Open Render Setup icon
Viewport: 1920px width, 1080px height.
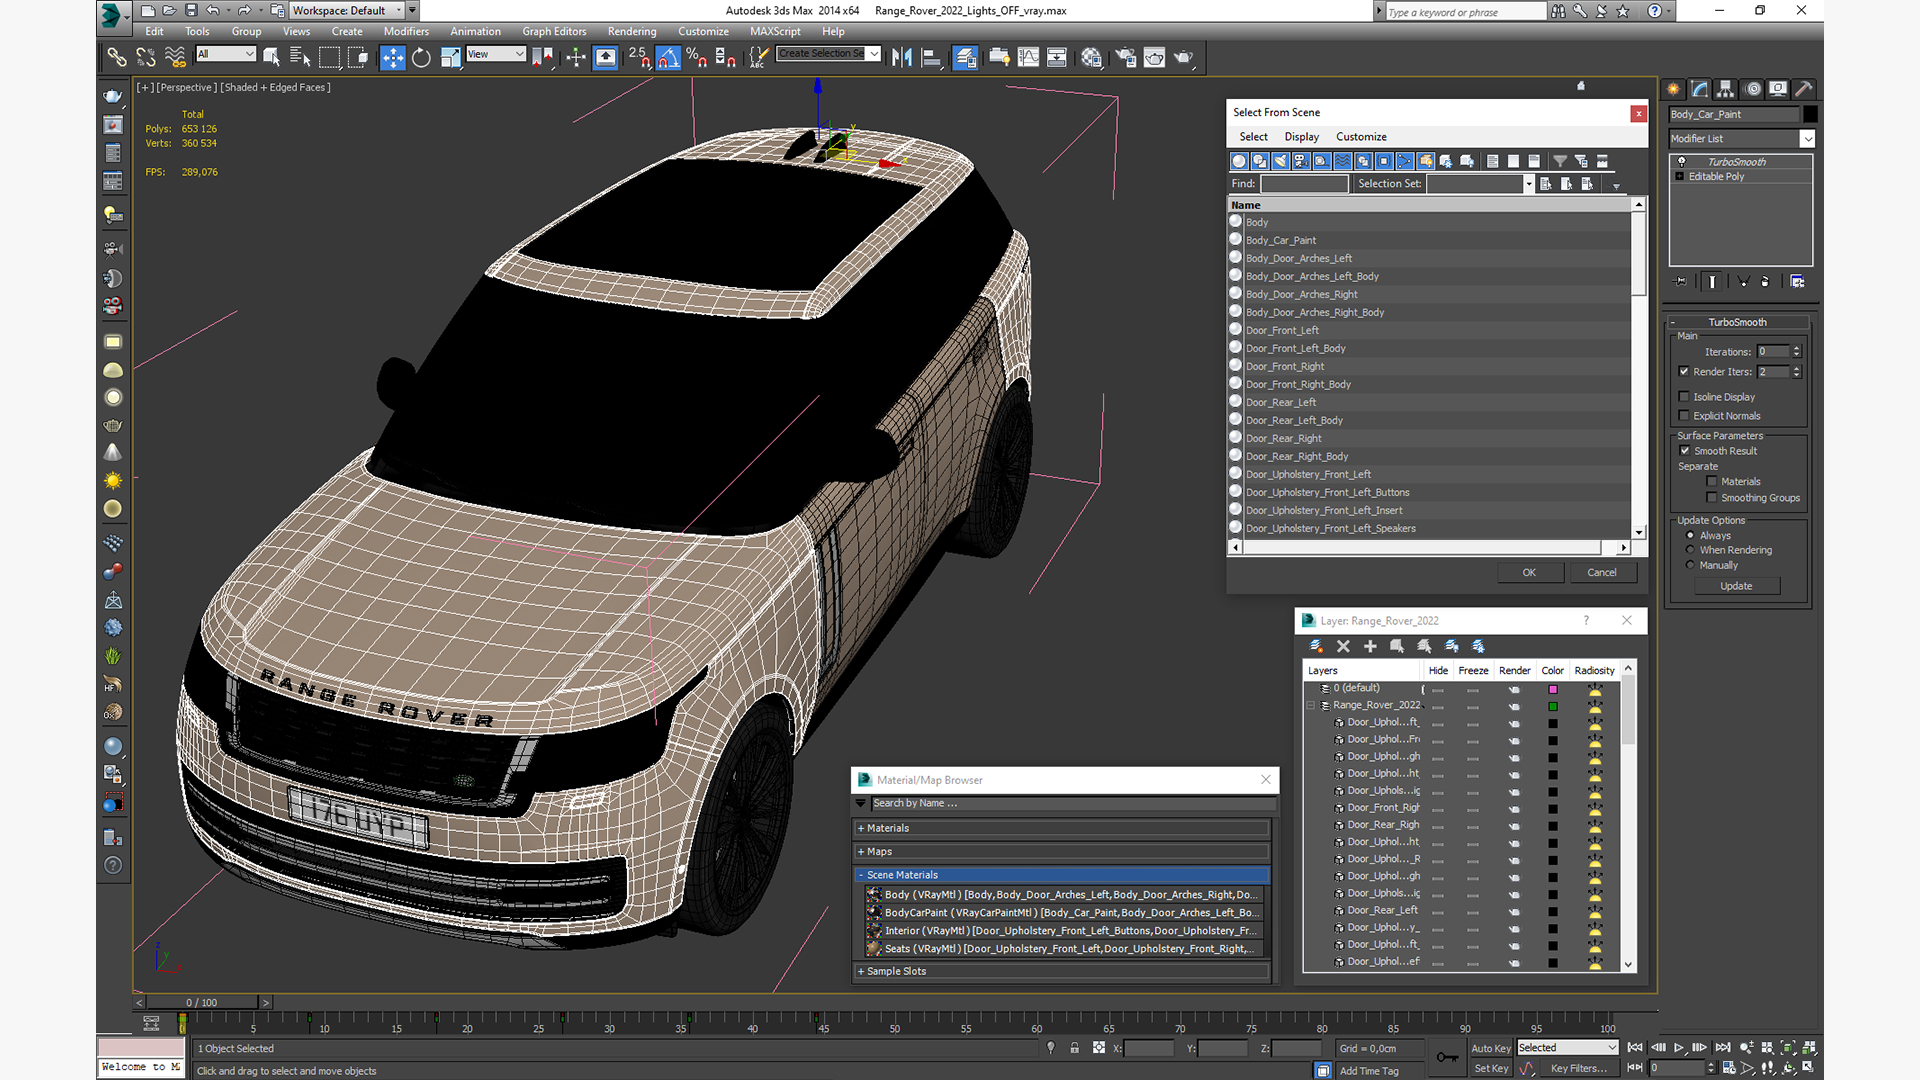(x=1125, y=58)
